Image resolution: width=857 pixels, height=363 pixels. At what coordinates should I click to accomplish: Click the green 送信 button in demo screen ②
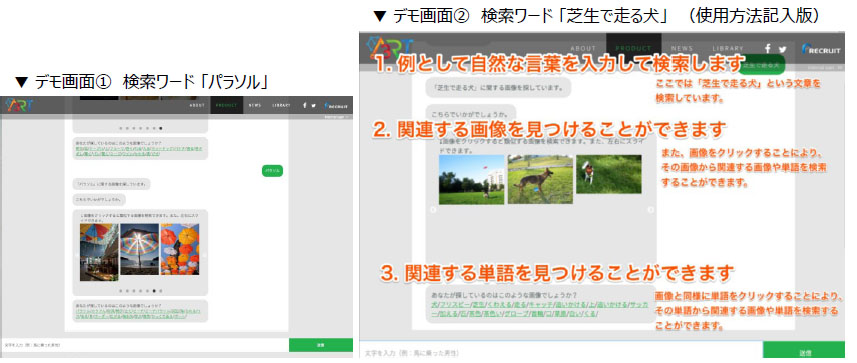[804, 352]
